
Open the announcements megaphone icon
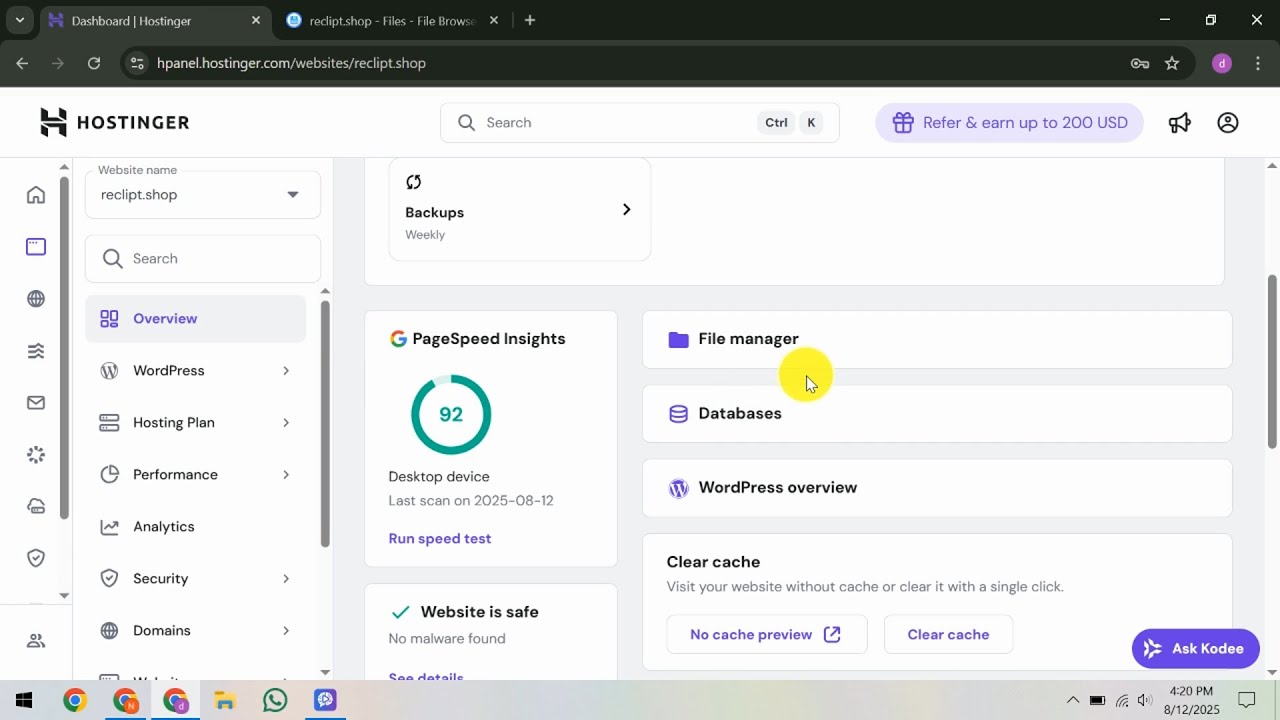1180,122
